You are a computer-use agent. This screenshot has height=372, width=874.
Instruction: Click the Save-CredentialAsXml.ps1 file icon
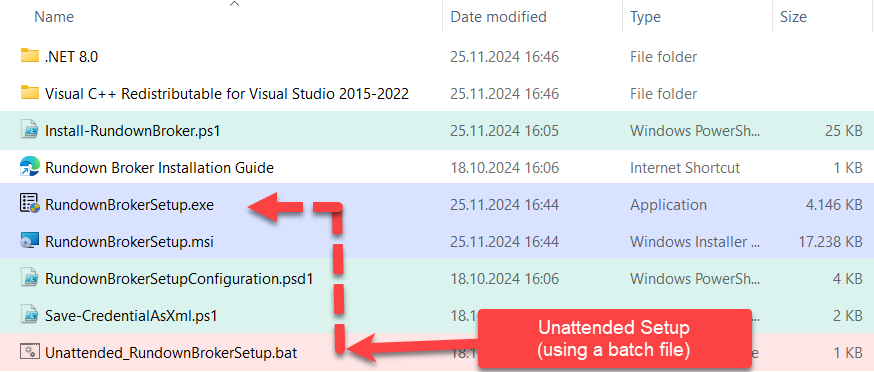pyautogui.click(x=29, y=315)
